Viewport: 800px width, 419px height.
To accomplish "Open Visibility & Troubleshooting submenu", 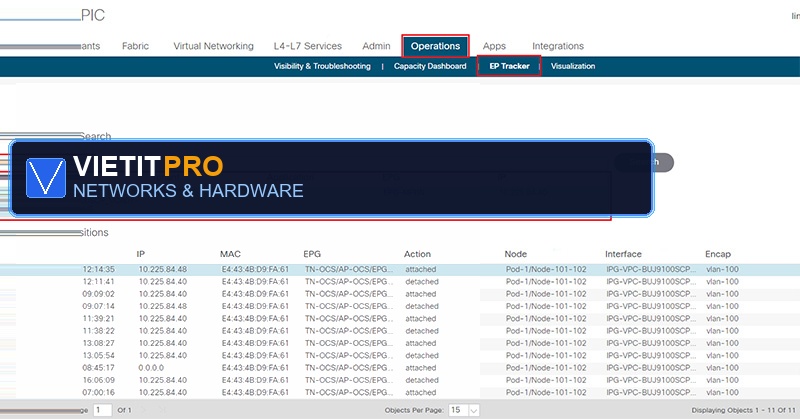I will pos(322,66).
